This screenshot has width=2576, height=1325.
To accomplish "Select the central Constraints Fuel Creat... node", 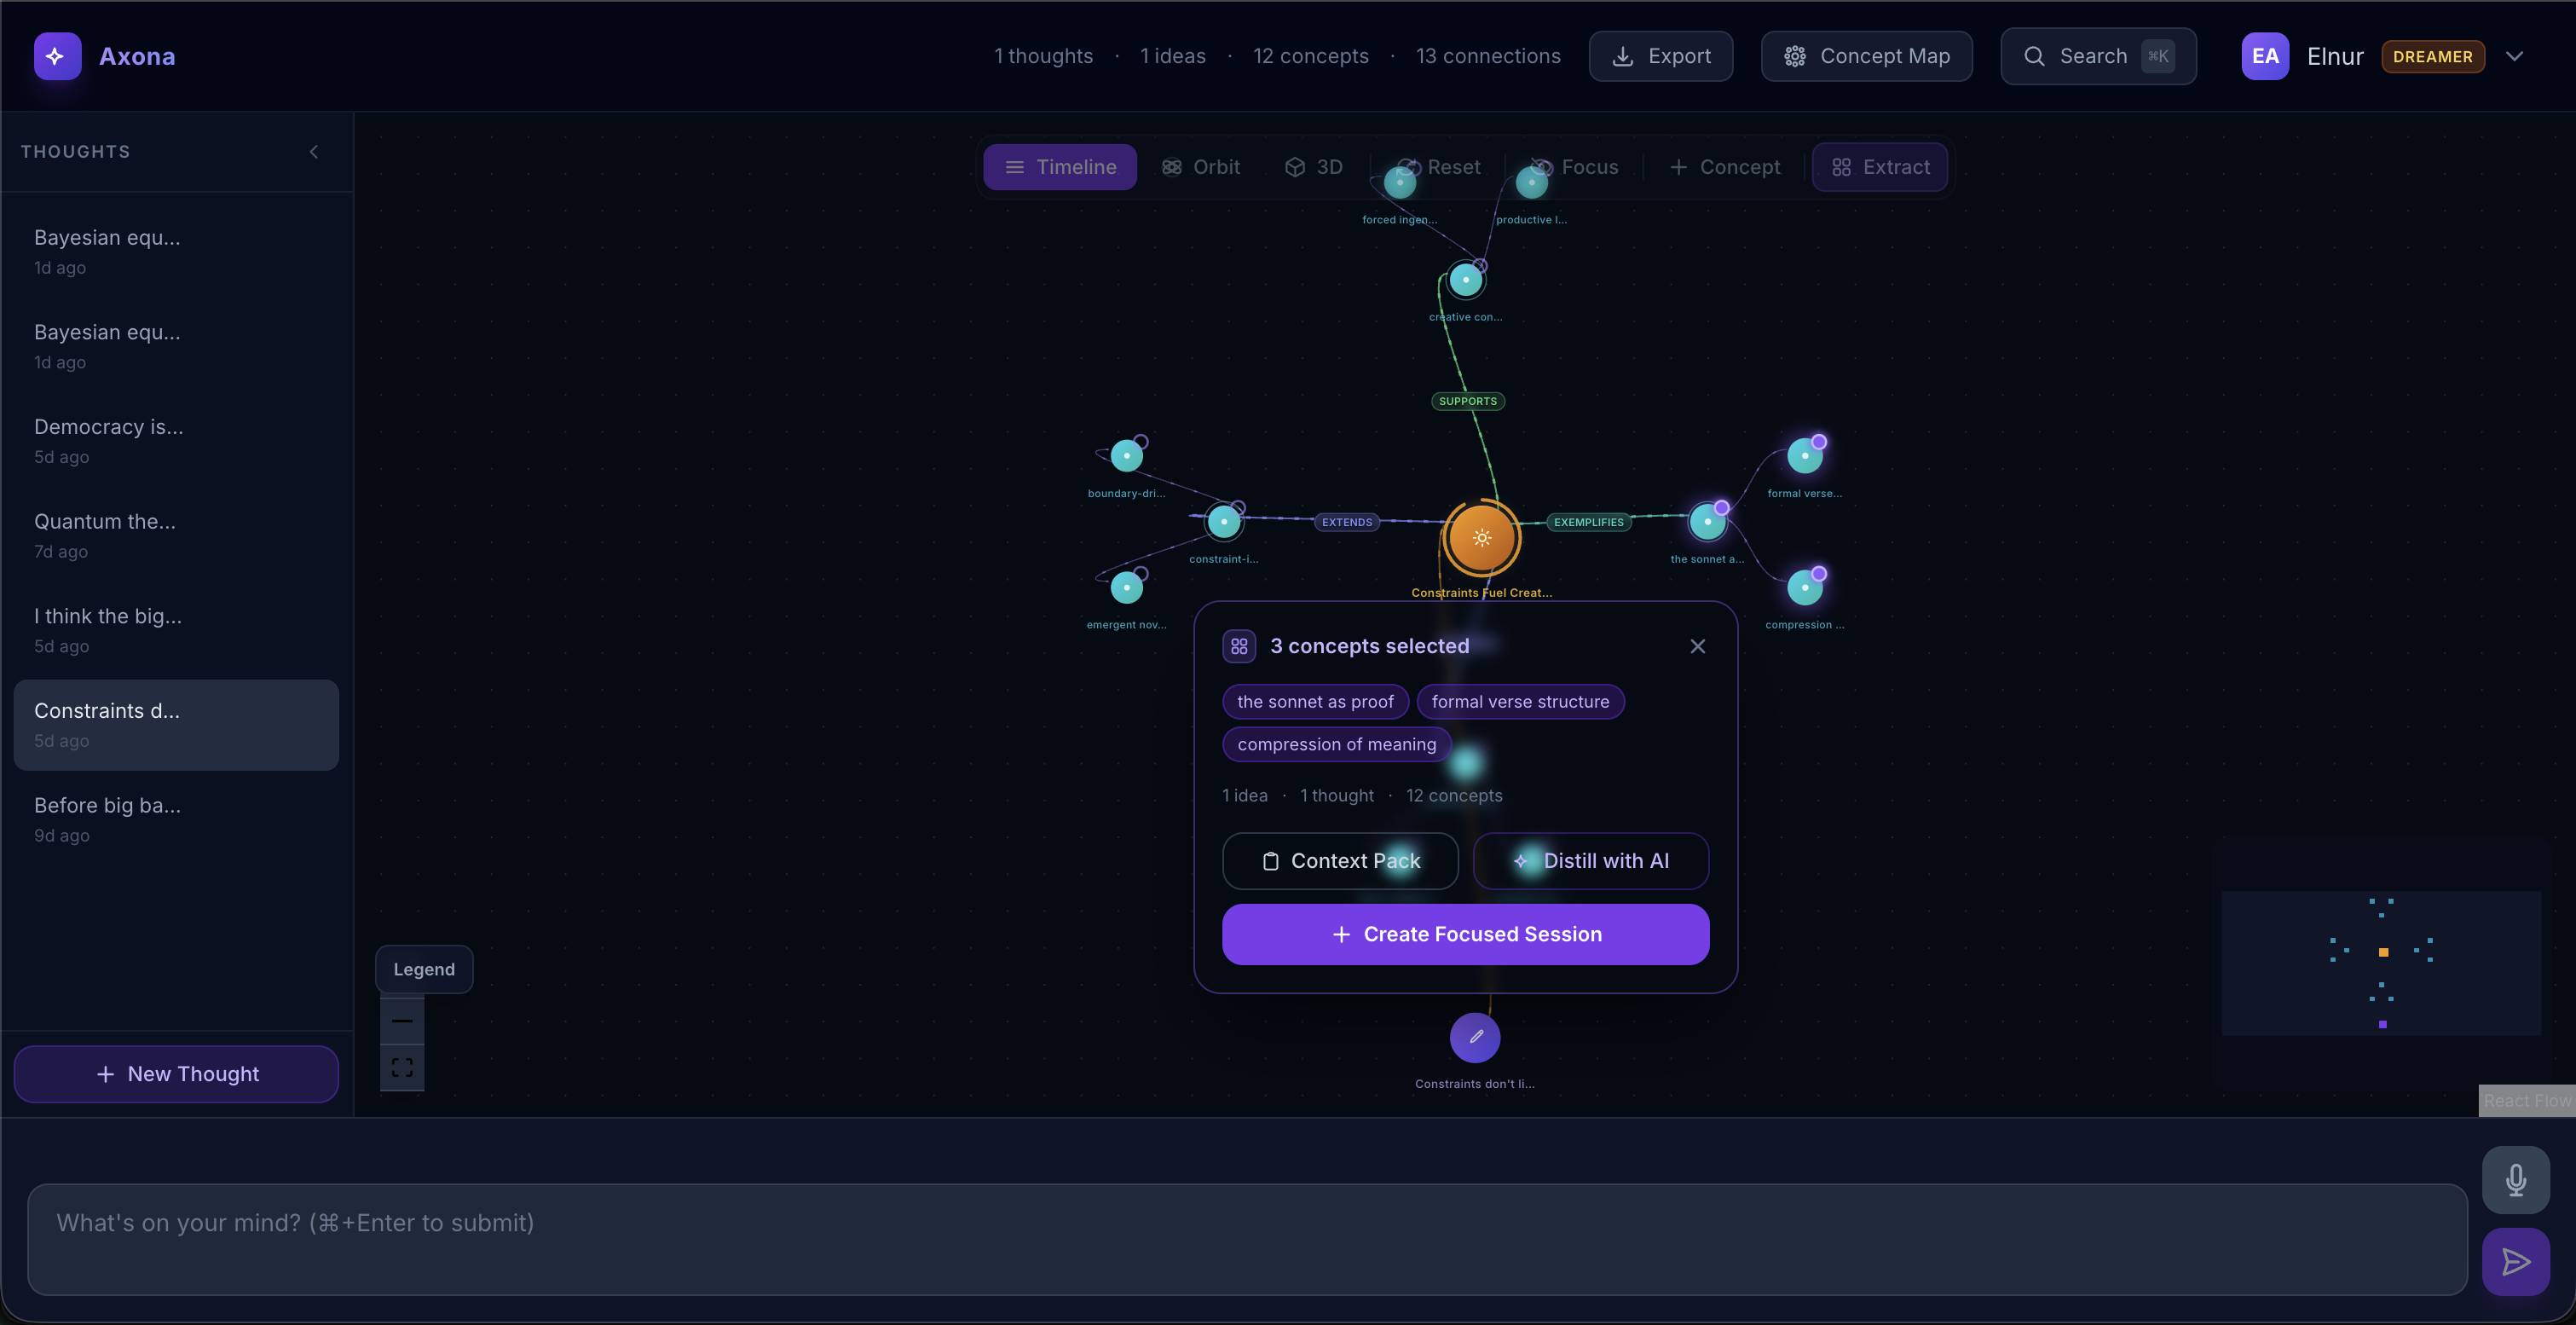I will tap(1482, 538).
